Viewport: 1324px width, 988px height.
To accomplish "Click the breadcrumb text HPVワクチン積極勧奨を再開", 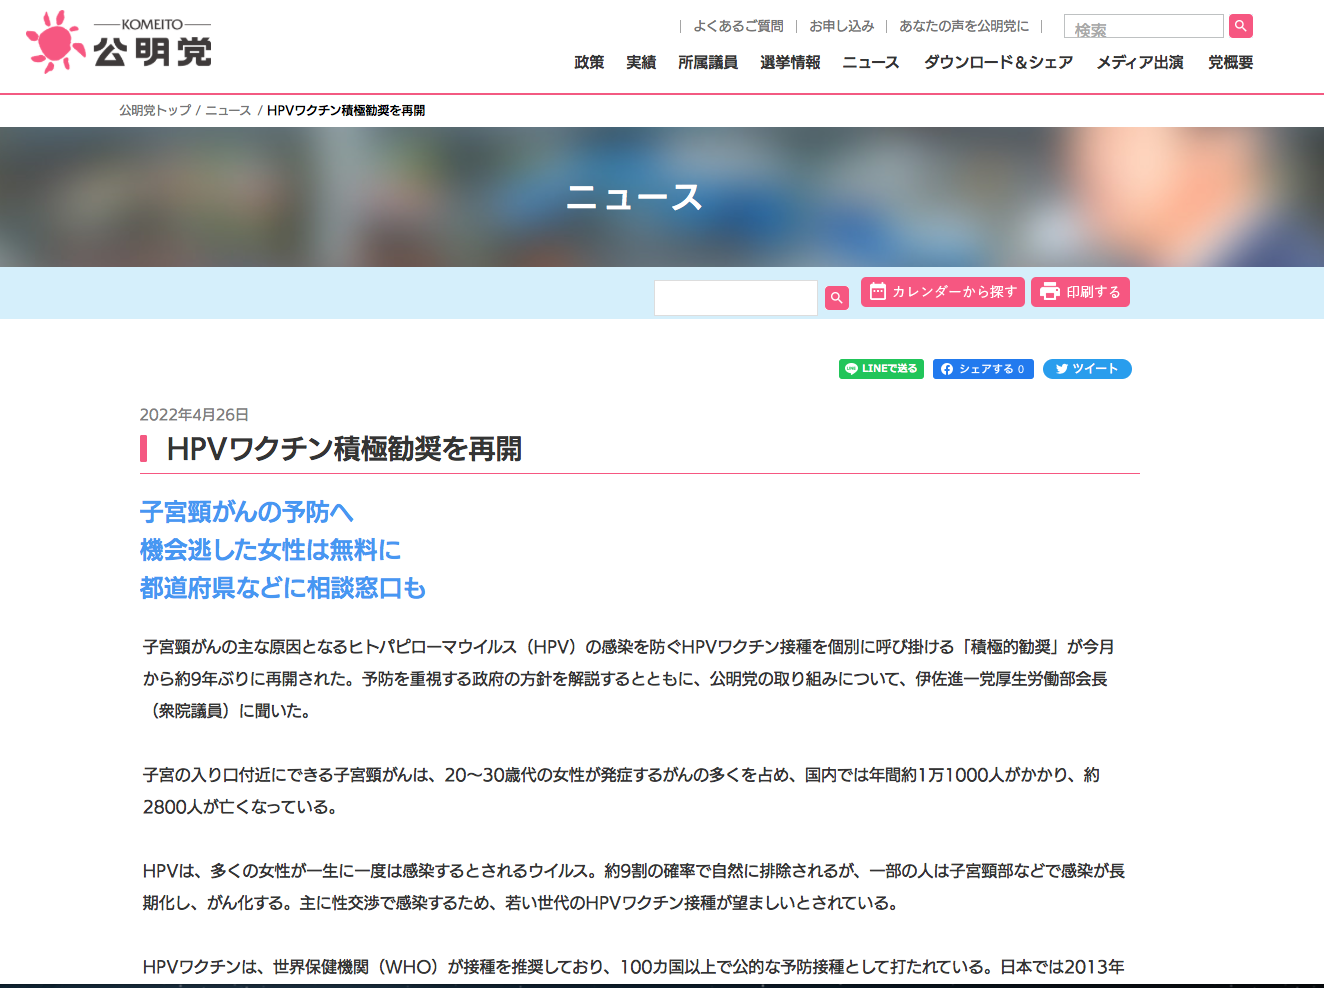I will coord(346,110).
